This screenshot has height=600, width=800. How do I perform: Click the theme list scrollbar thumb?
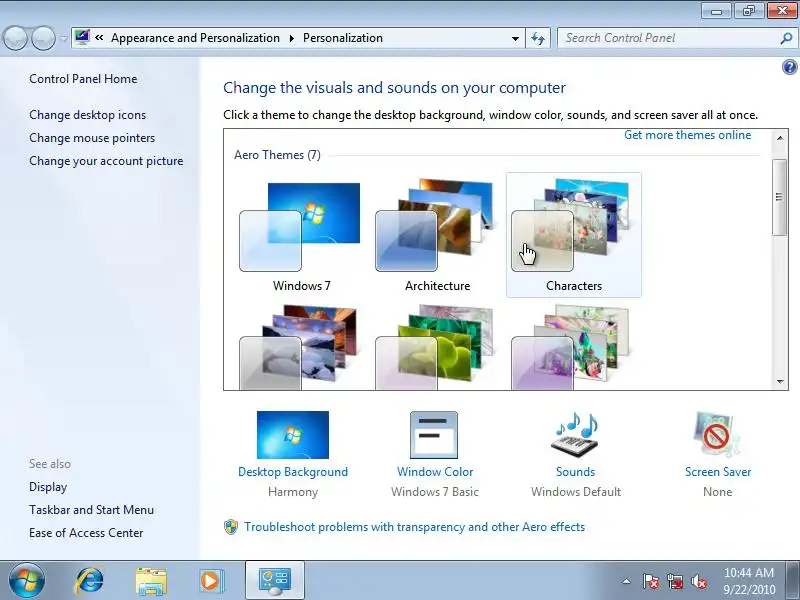[780, 197]
